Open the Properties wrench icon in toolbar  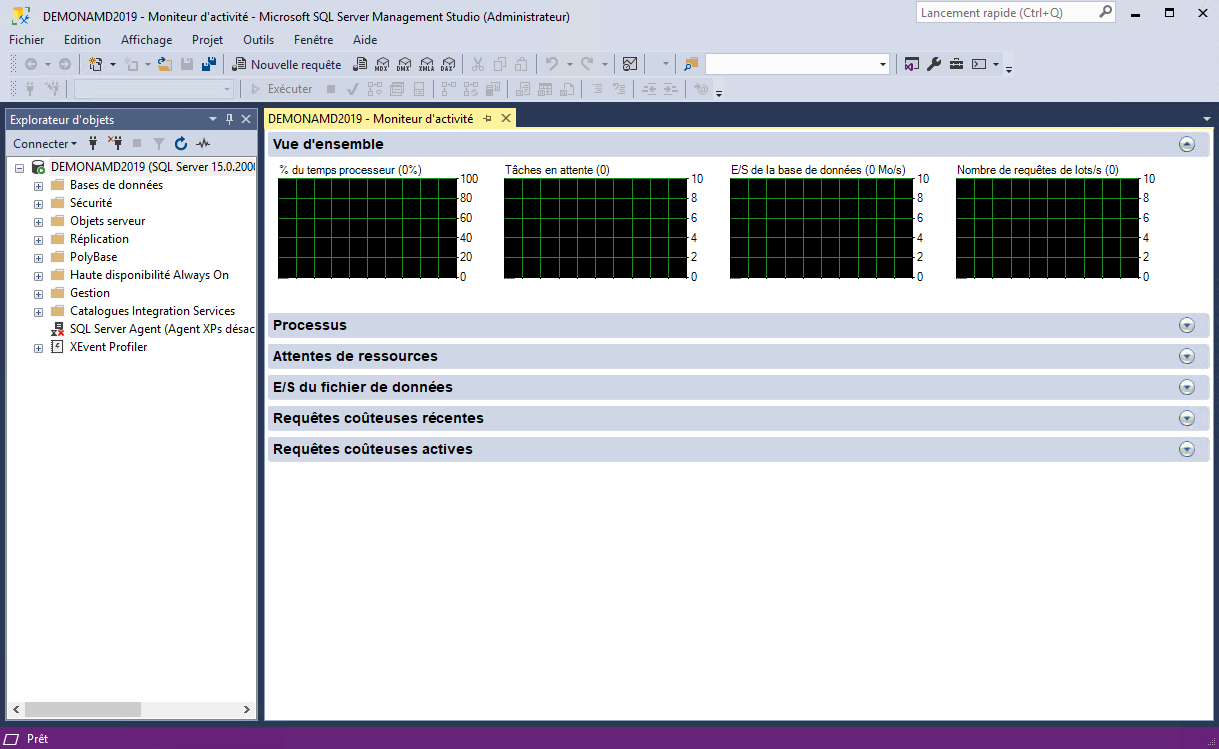934,64
